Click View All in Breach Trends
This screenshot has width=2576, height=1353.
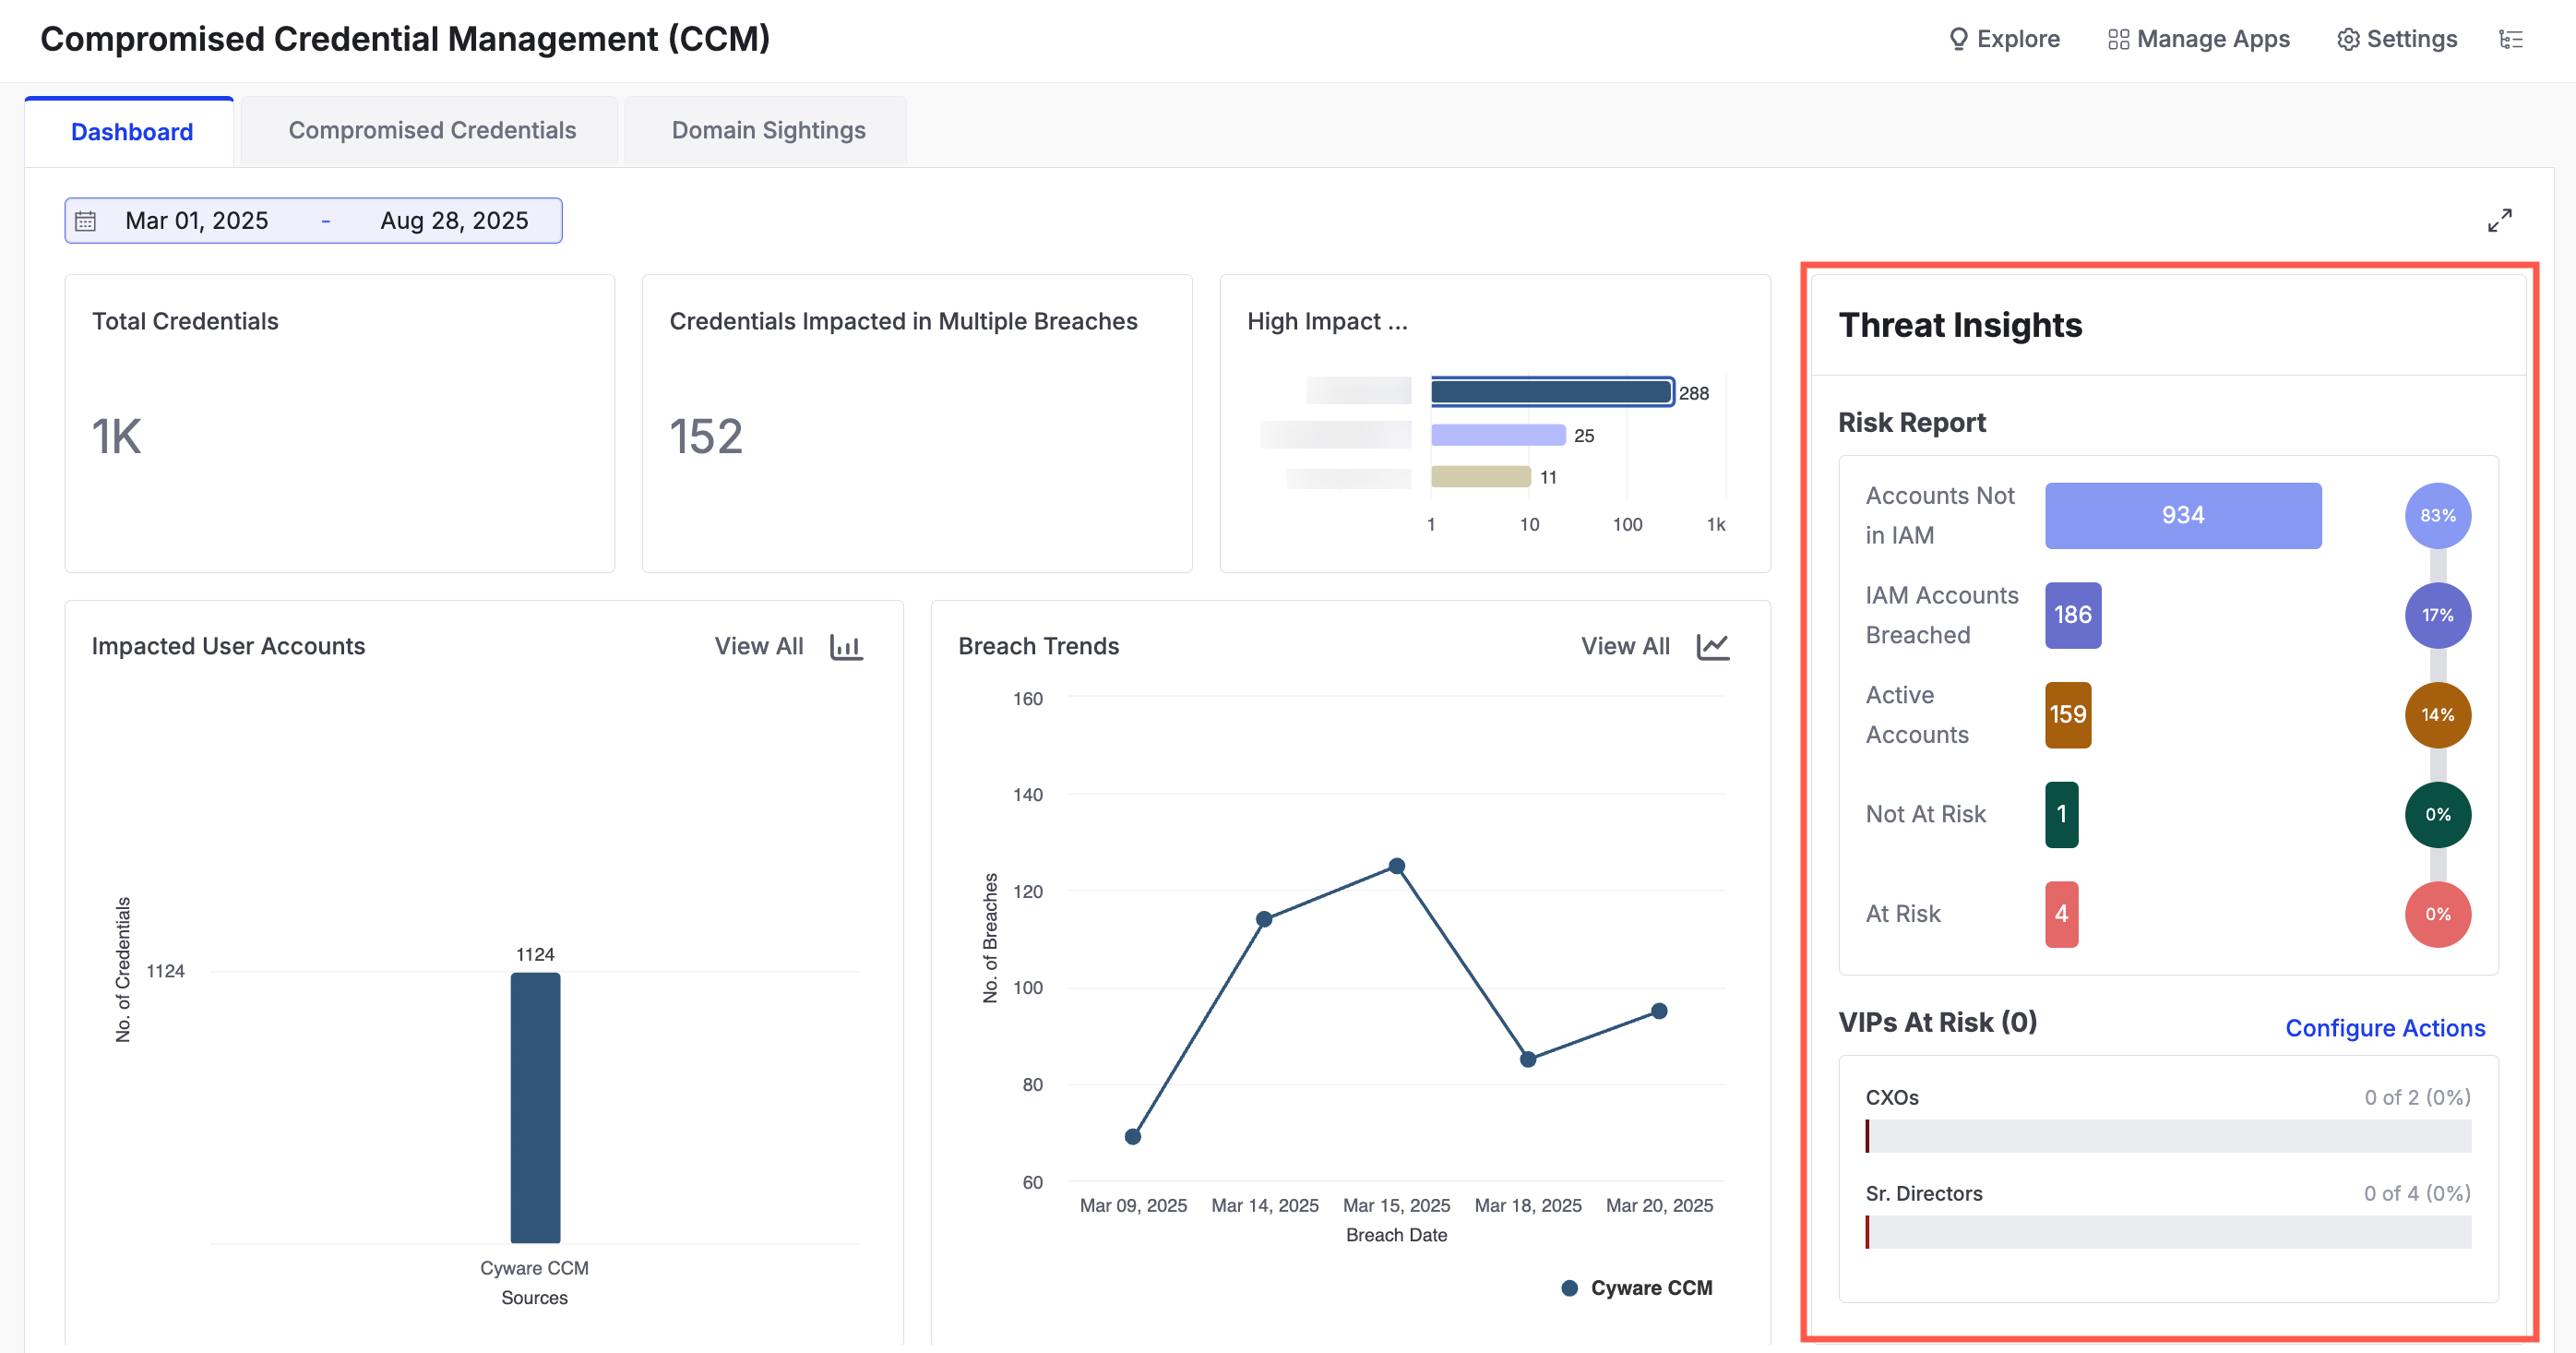coord(1624,647)
